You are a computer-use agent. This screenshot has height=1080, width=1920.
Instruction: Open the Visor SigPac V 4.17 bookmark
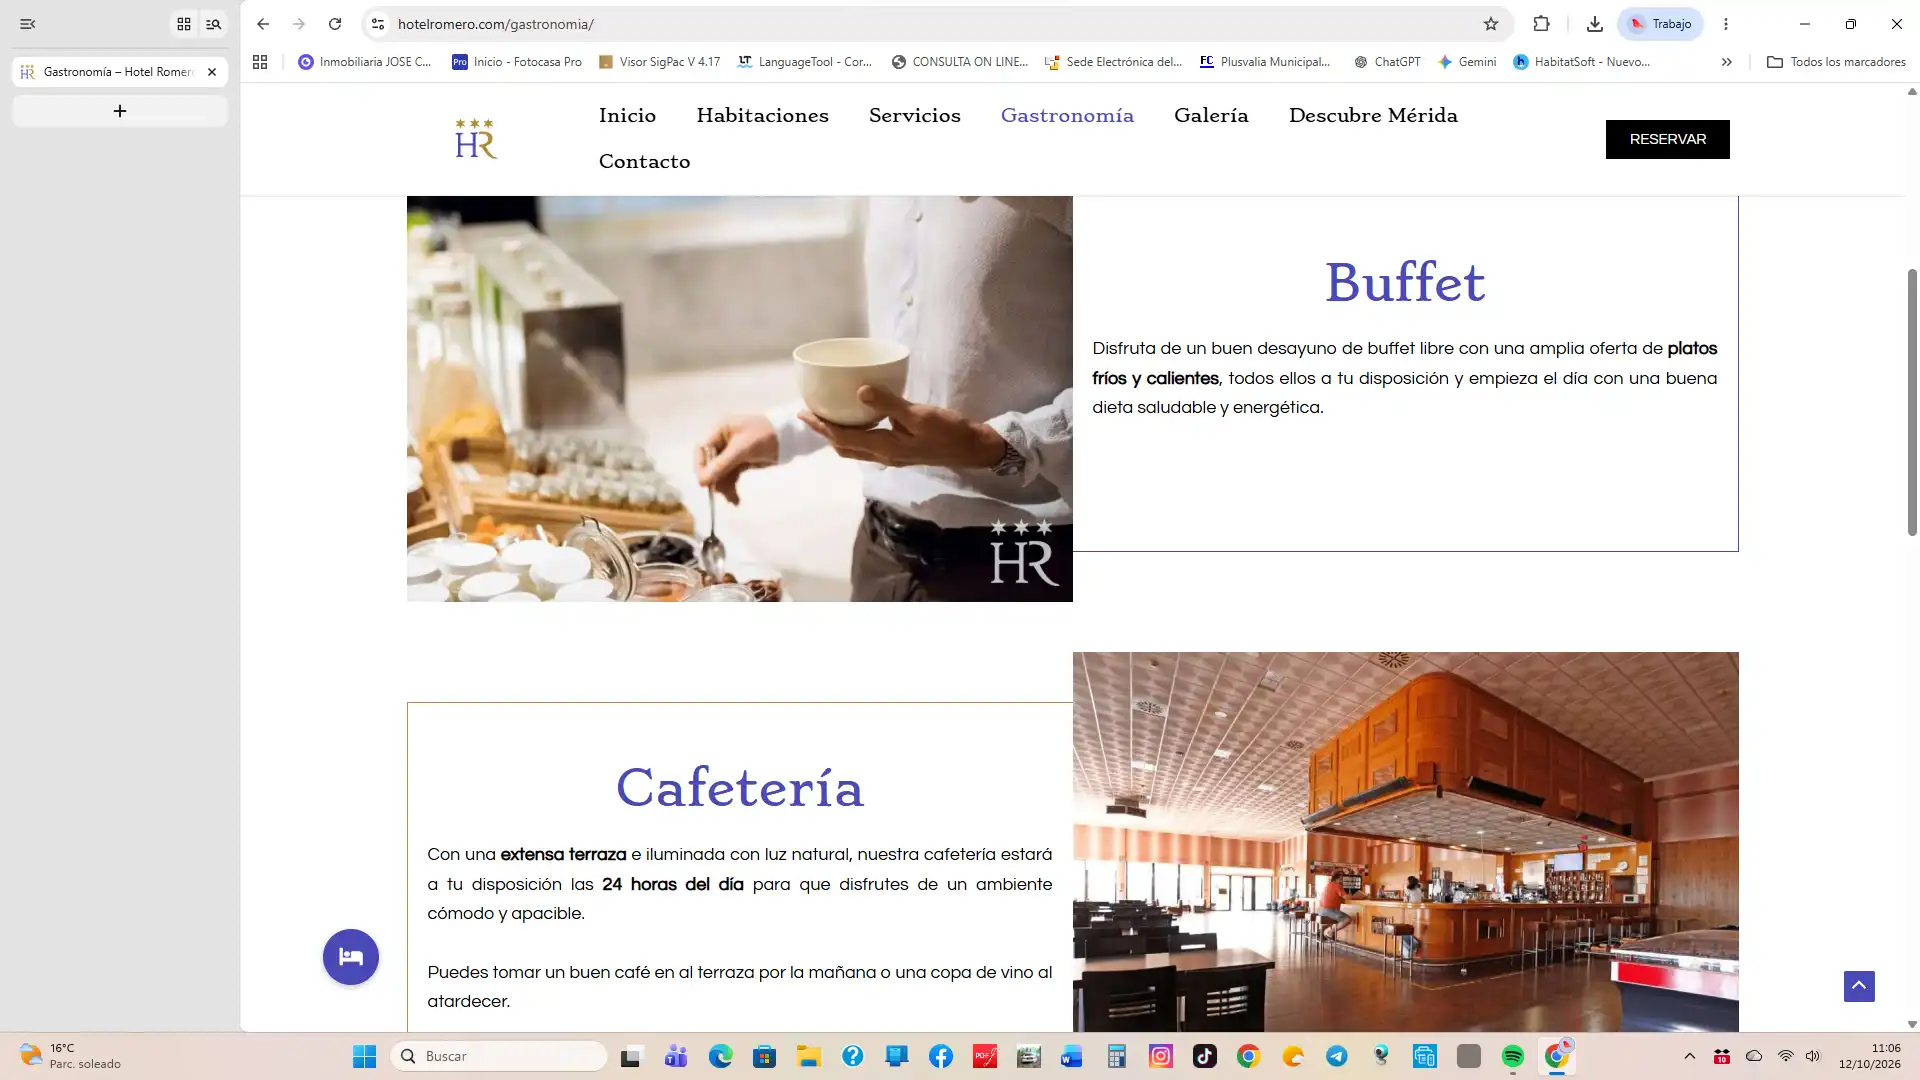click(x=659, y=62)
